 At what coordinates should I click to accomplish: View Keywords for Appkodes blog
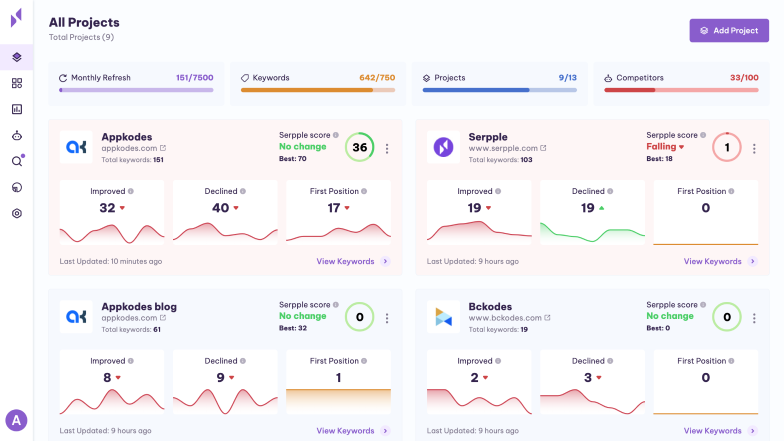pos(353,431)
